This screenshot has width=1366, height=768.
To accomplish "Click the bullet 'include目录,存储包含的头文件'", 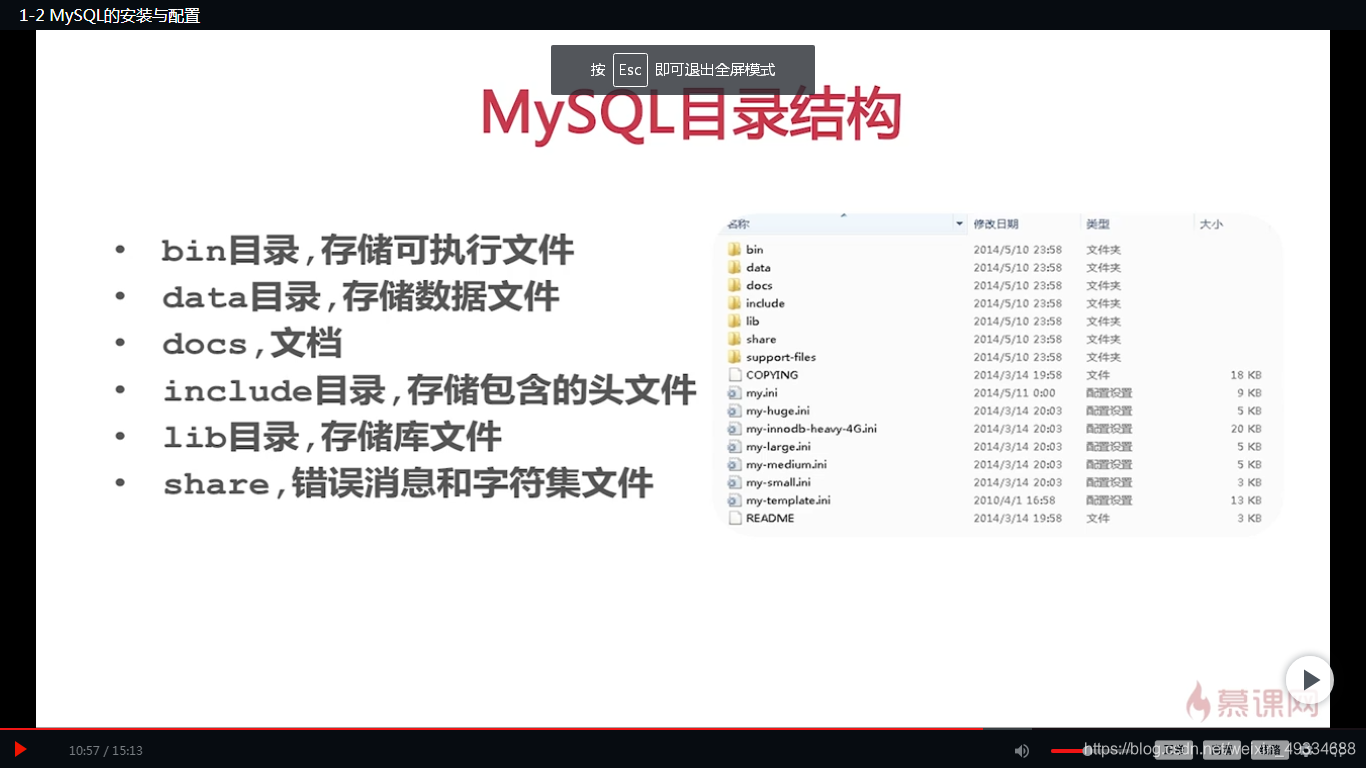I will tap(430, 390).
